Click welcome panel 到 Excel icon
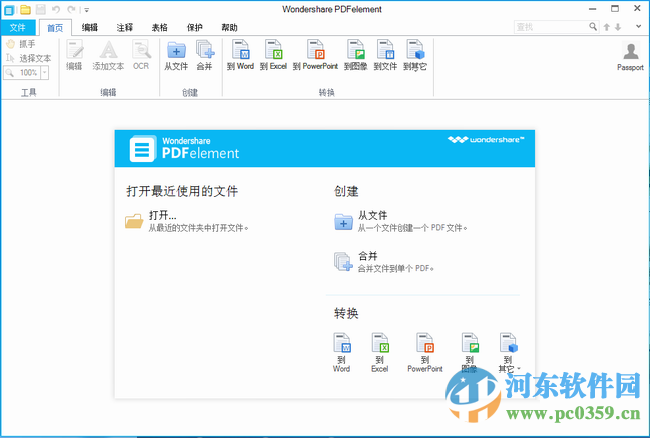Viewport: 650px width, 438px height. coord(380,352)
